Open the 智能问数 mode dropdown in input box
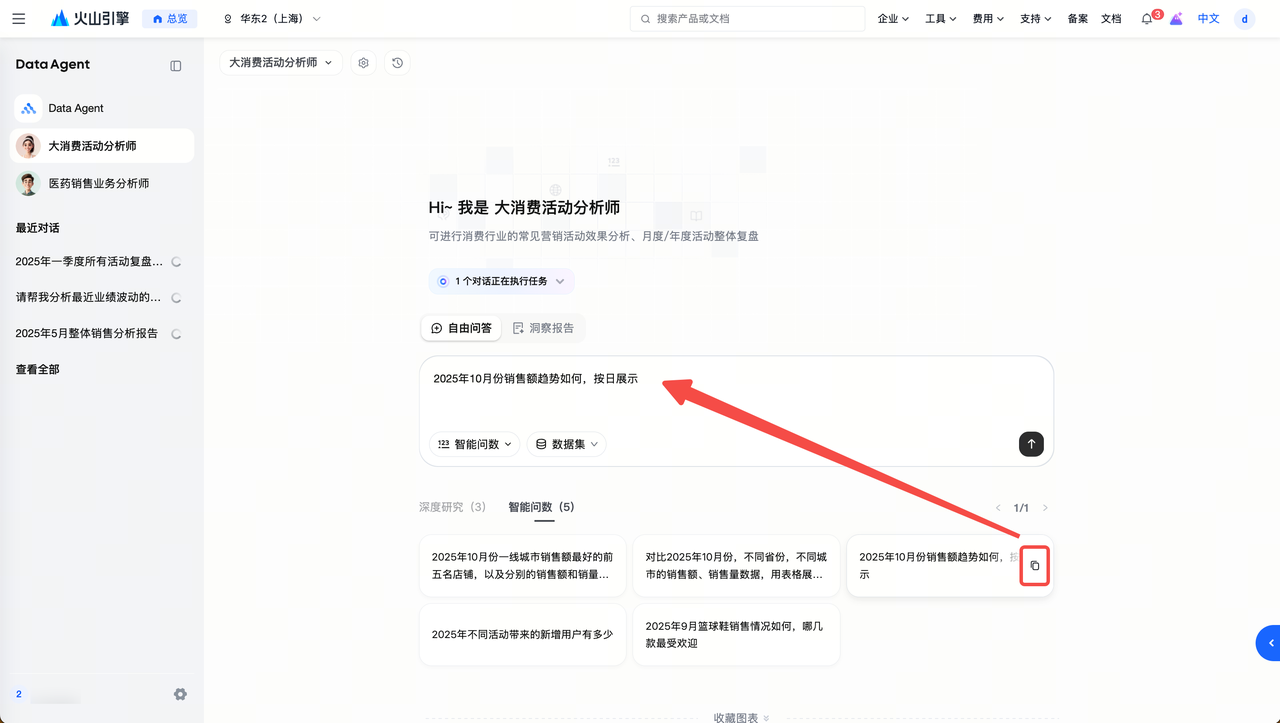 point(475,444)
